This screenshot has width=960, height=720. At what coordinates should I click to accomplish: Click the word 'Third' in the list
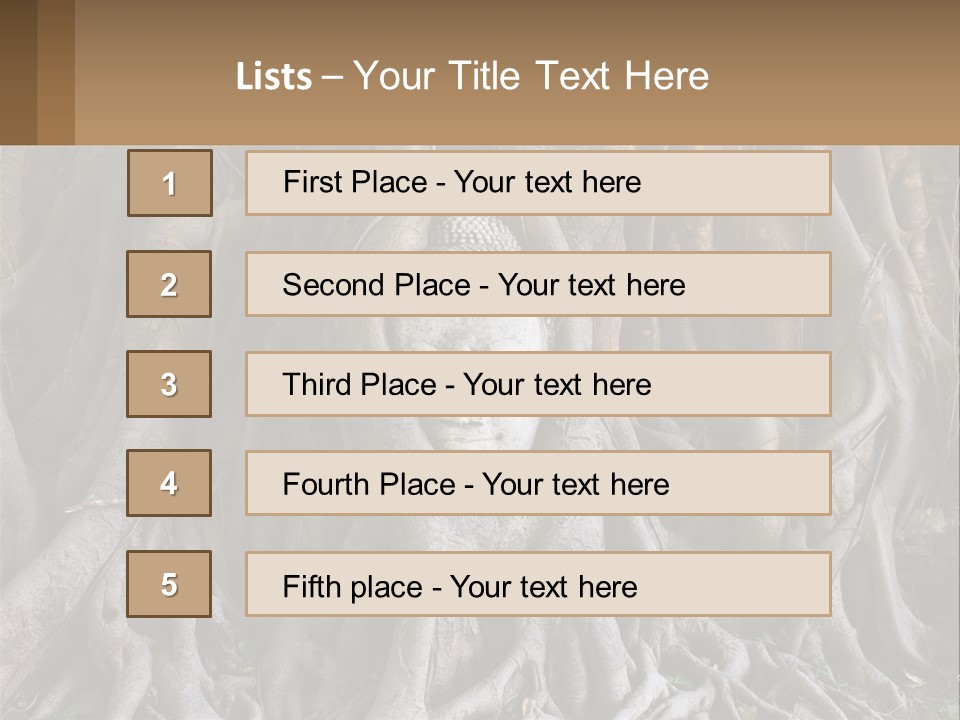pyautogui.click(x=316, y=385)
